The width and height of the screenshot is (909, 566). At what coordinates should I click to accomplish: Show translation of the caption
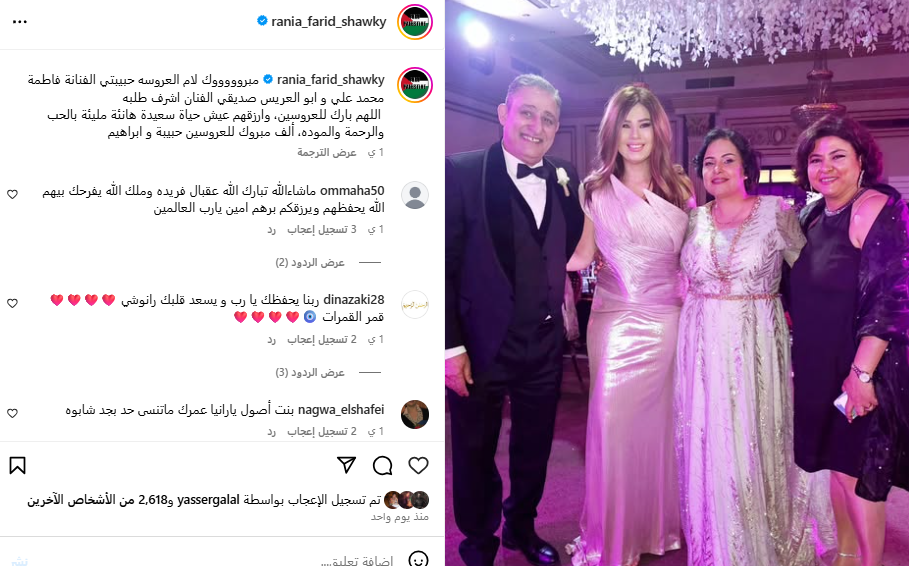point(327,153)
